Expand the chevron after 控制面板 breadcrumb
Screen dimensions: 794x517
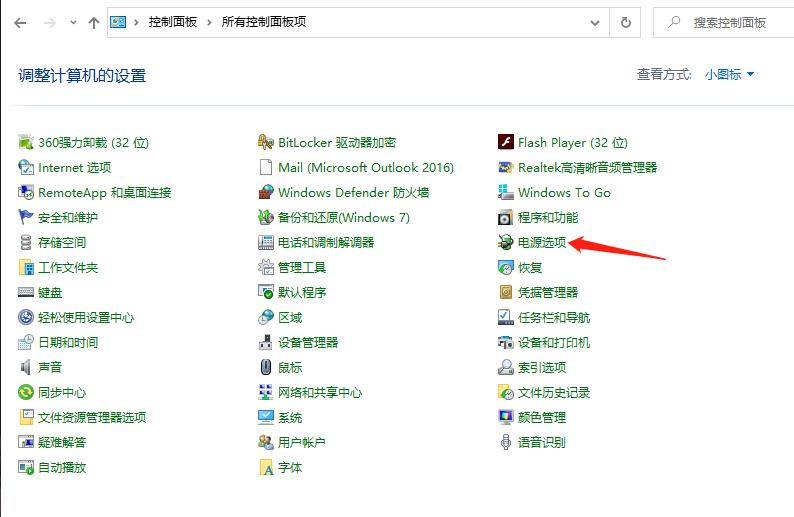coord(209,23)
